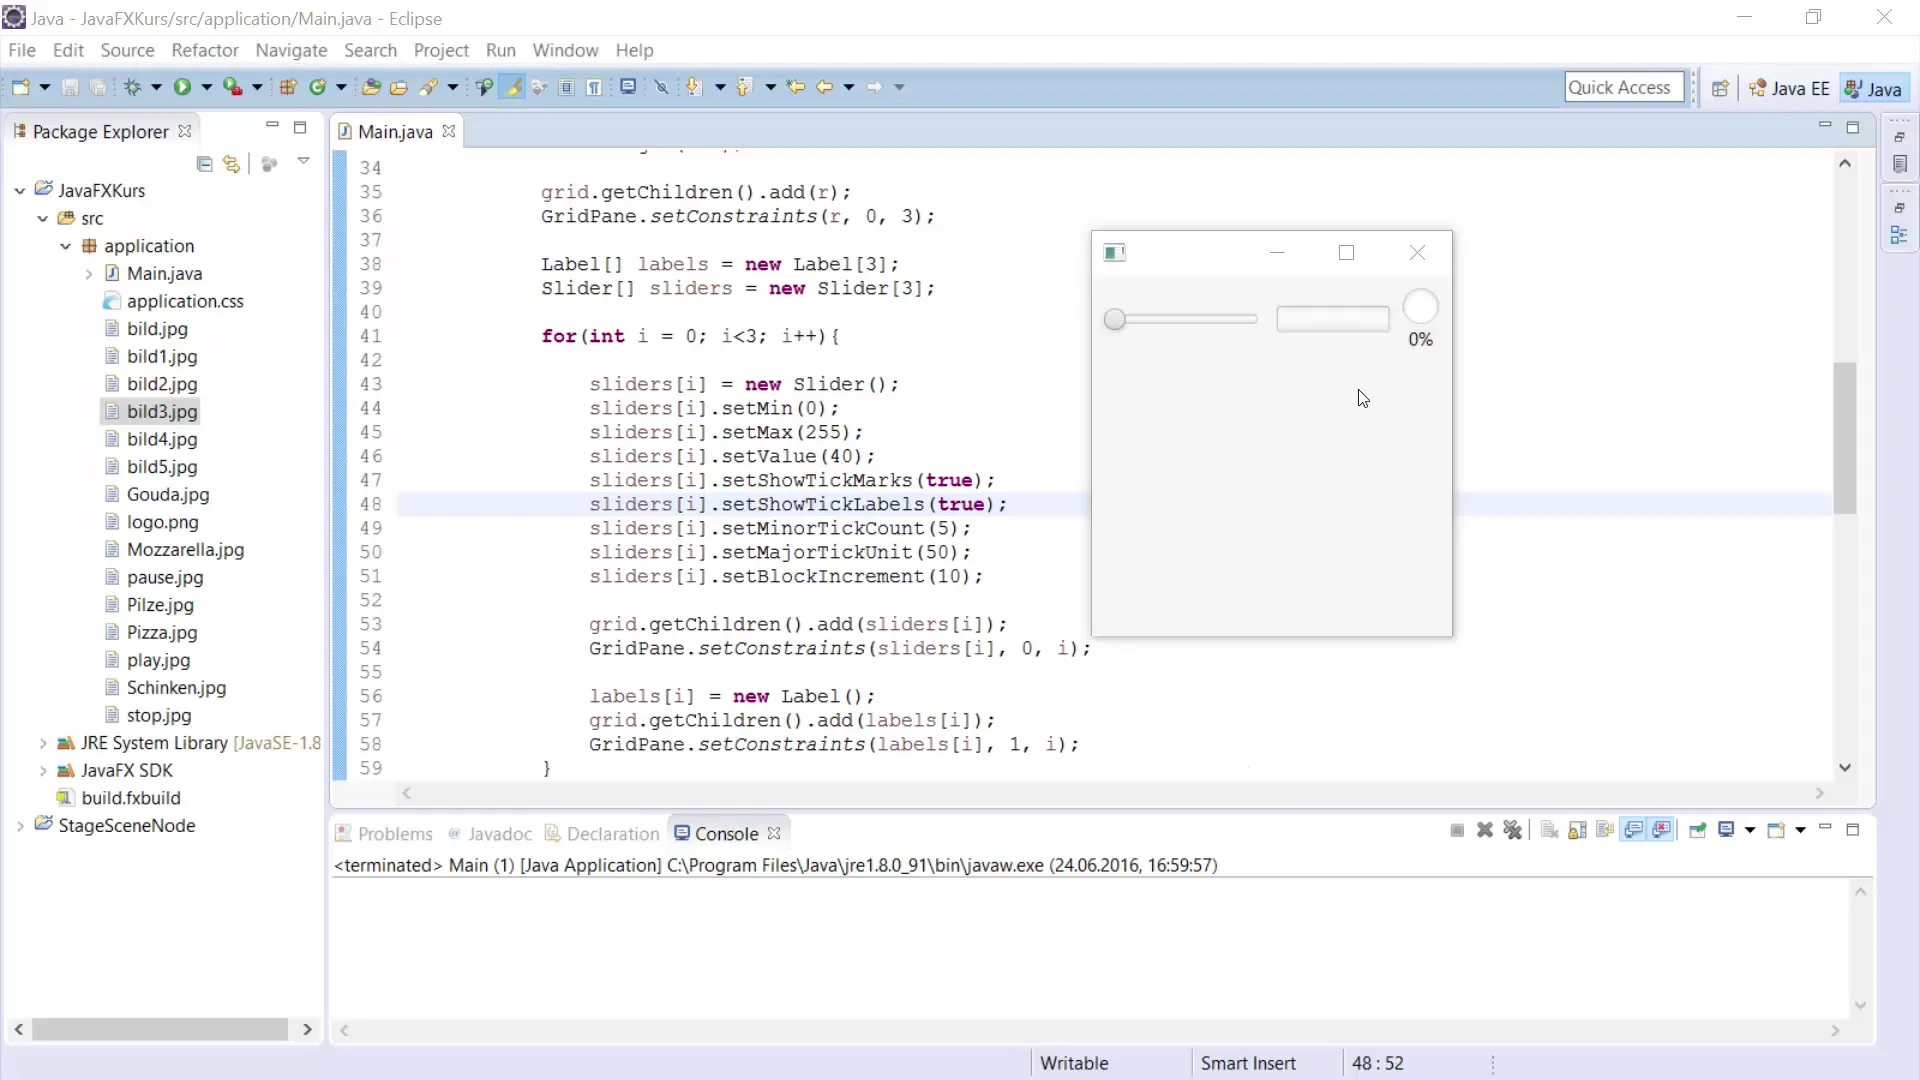Click the Run Last Tool (coverage) icon
The image size is (1920, 1080).
232,87
